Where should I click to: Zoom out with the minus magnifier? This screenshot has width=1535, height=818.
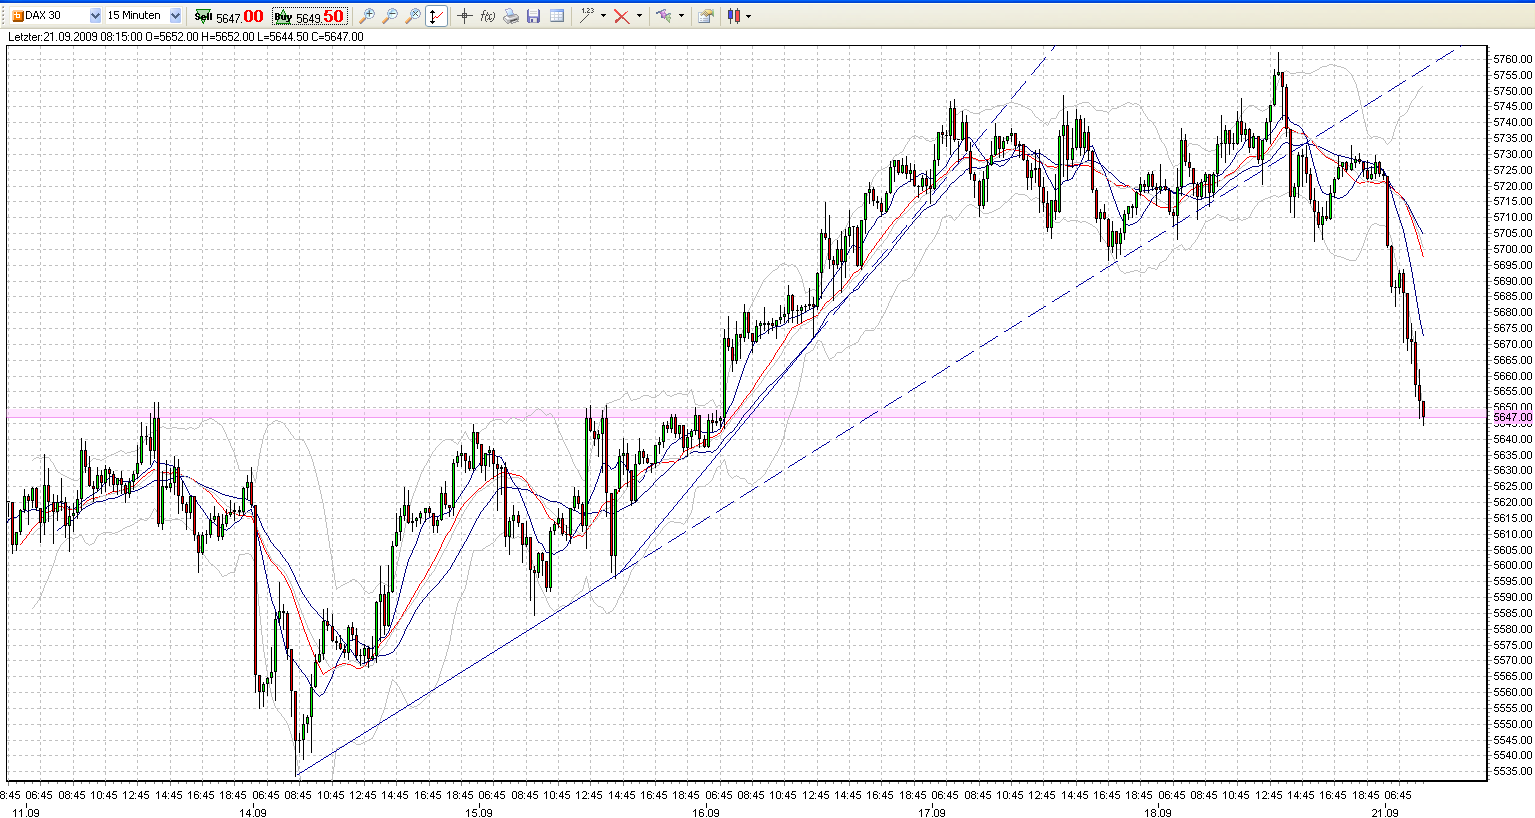point(390,16)
